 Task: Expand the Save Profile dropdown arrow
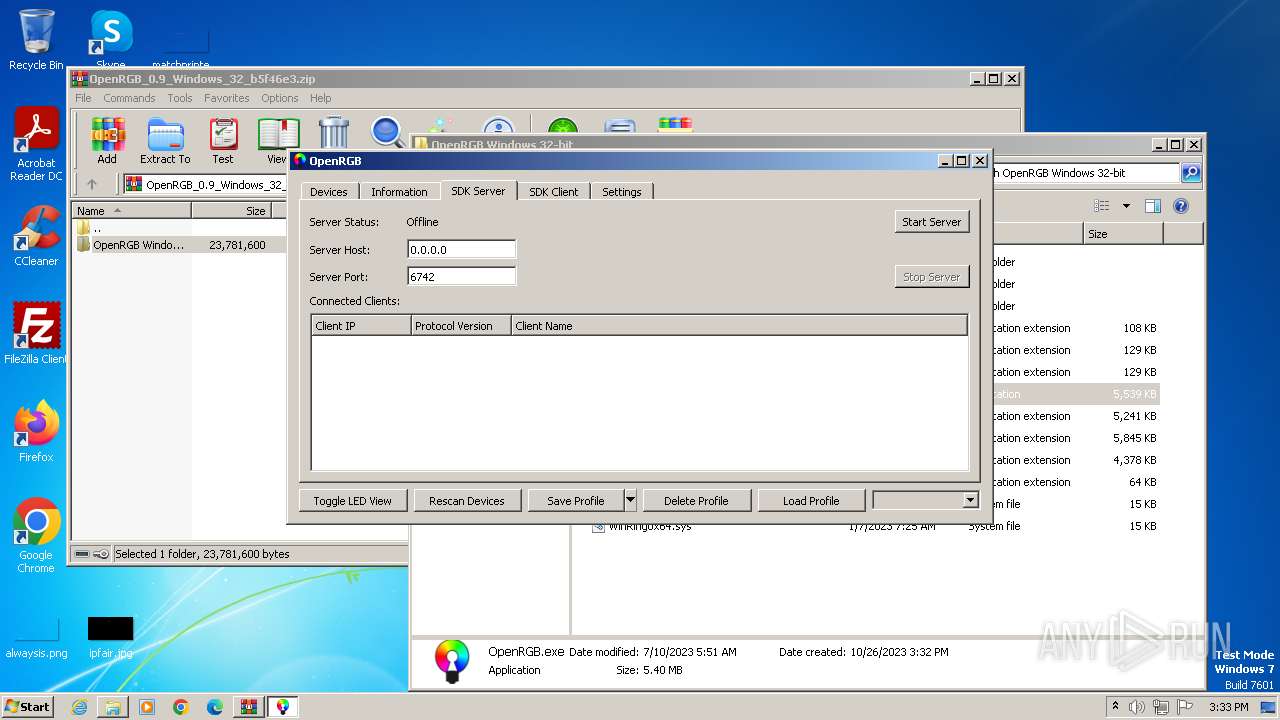[630, 500]
